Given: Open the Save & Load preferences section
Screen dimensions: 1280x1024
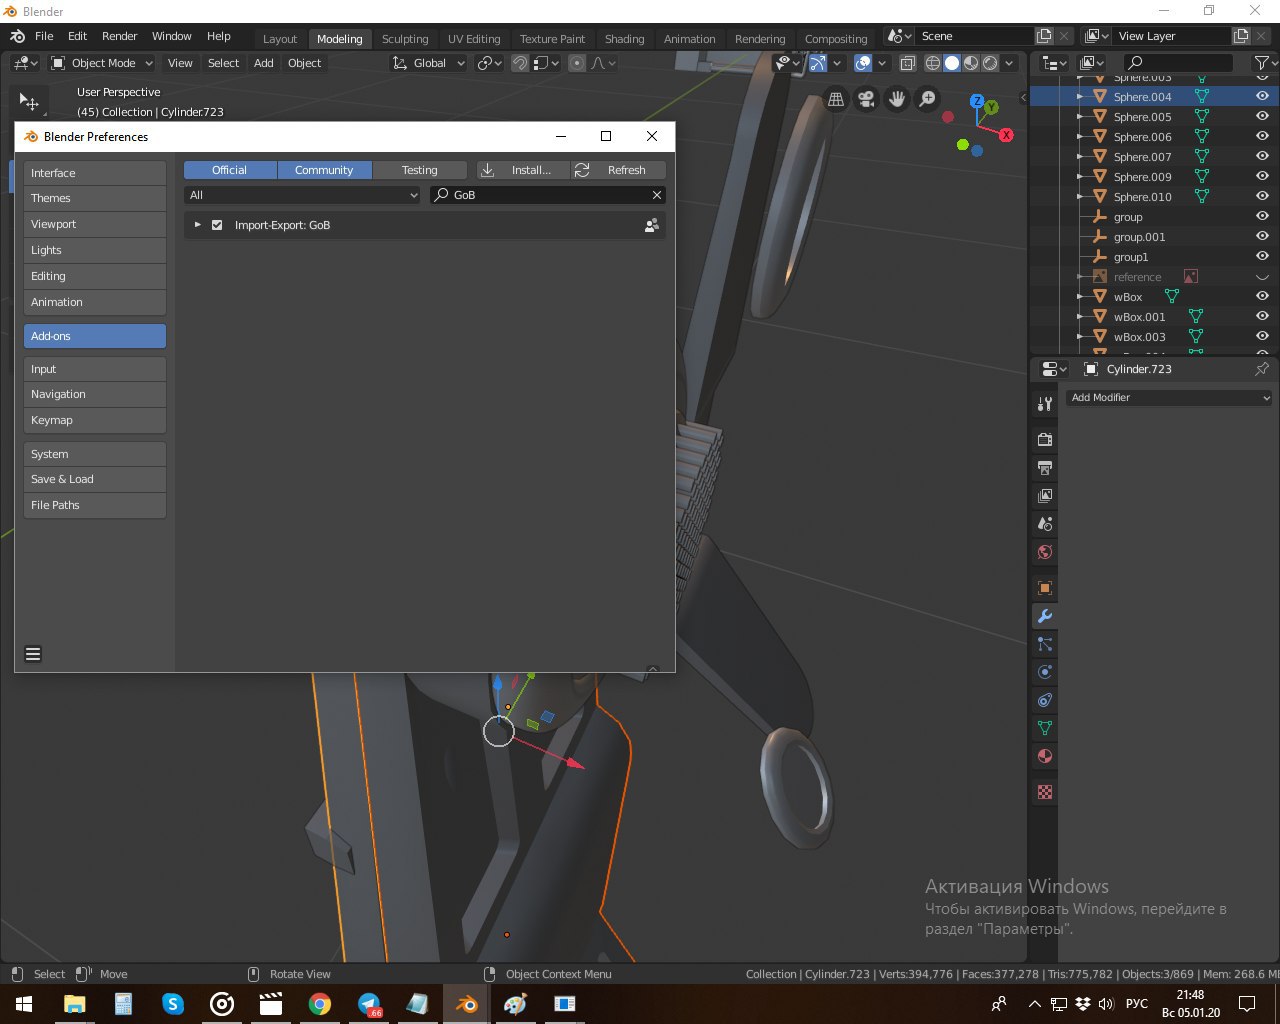Looking at the screenshot, I should (x=95, y=479).
